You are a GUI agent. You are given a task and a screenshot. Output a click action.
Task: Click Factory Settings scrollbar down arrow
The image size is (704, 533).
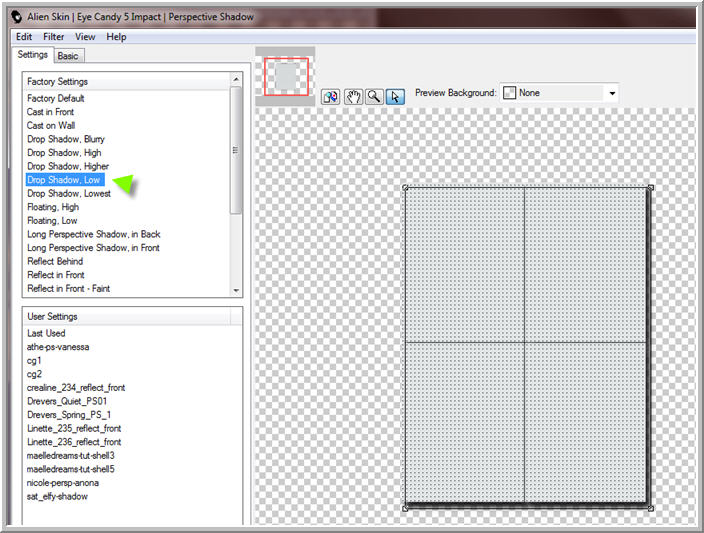[236, 291]
